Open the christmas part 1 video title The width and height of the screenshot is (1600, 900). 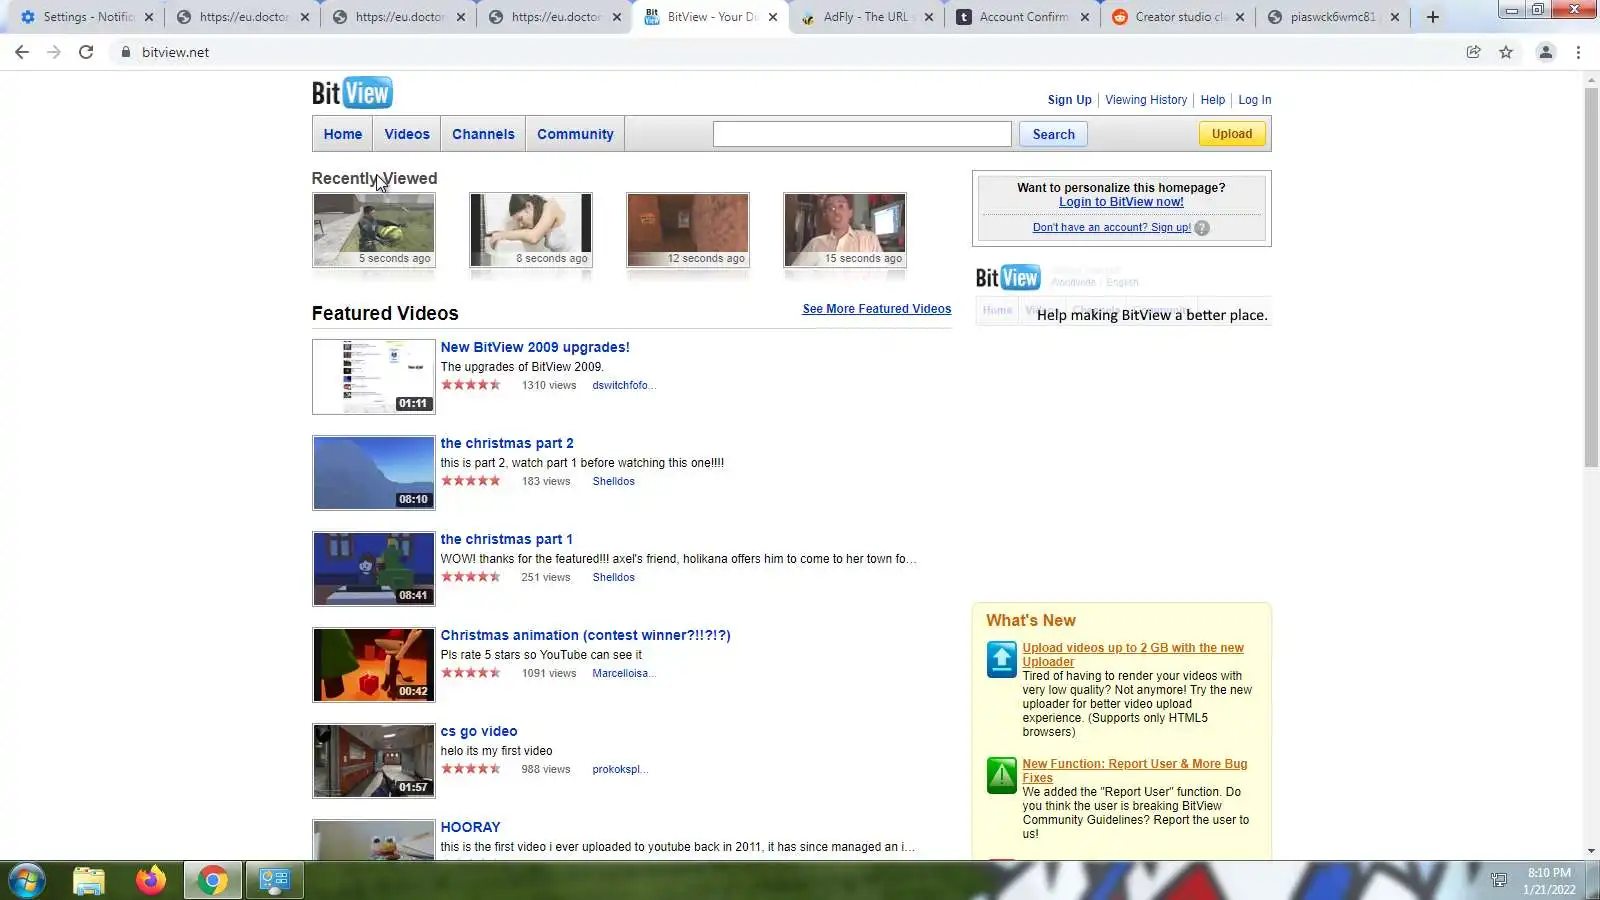click(507, 539)
